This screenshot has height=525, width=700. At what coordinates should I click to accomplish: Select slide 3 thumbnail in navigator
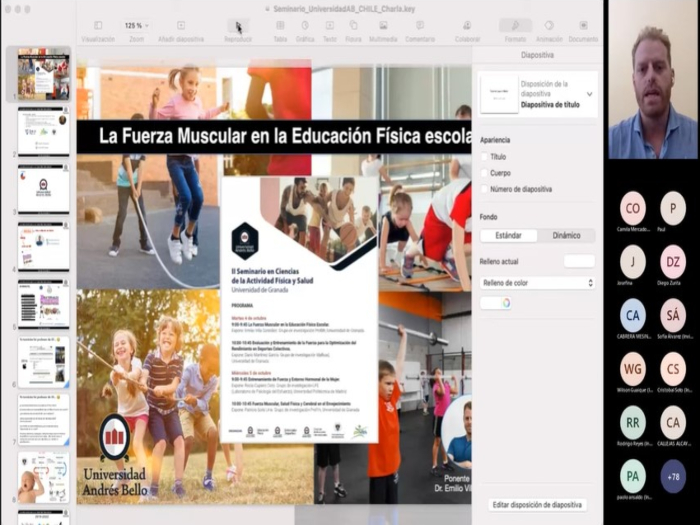pyautogui.click(x=44, y=189)
